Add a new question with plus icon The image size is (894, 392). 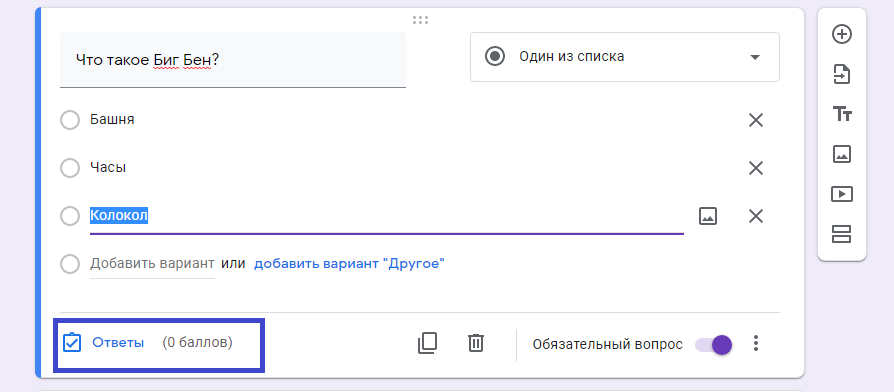(x=842, y=34)
